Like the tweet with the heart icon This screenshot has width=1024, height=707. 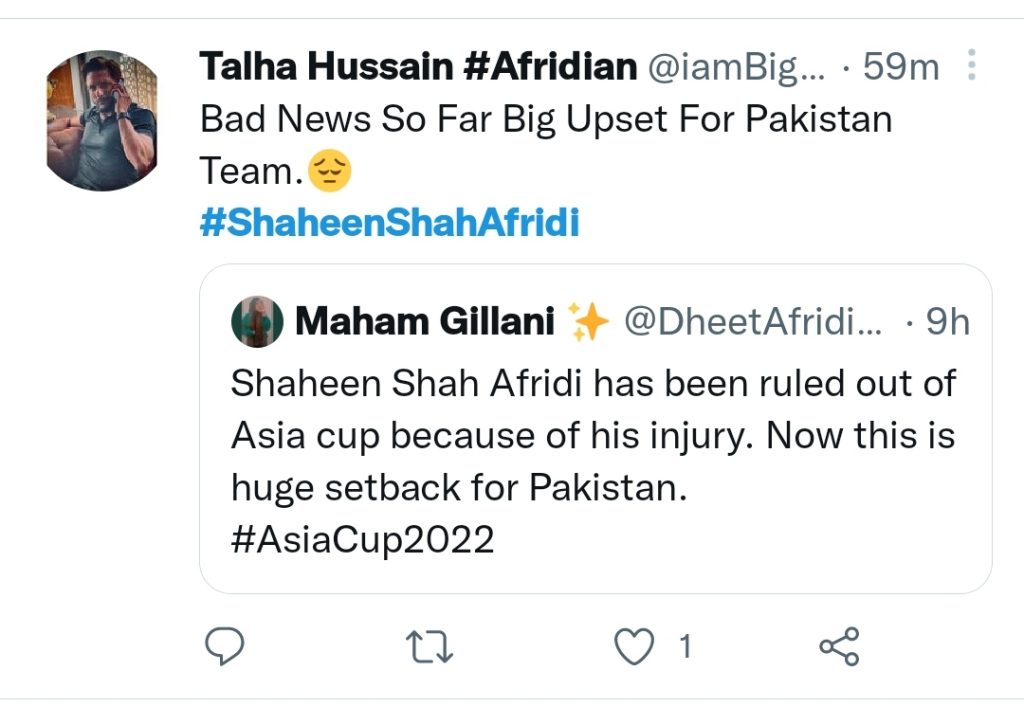pos(634,646)
